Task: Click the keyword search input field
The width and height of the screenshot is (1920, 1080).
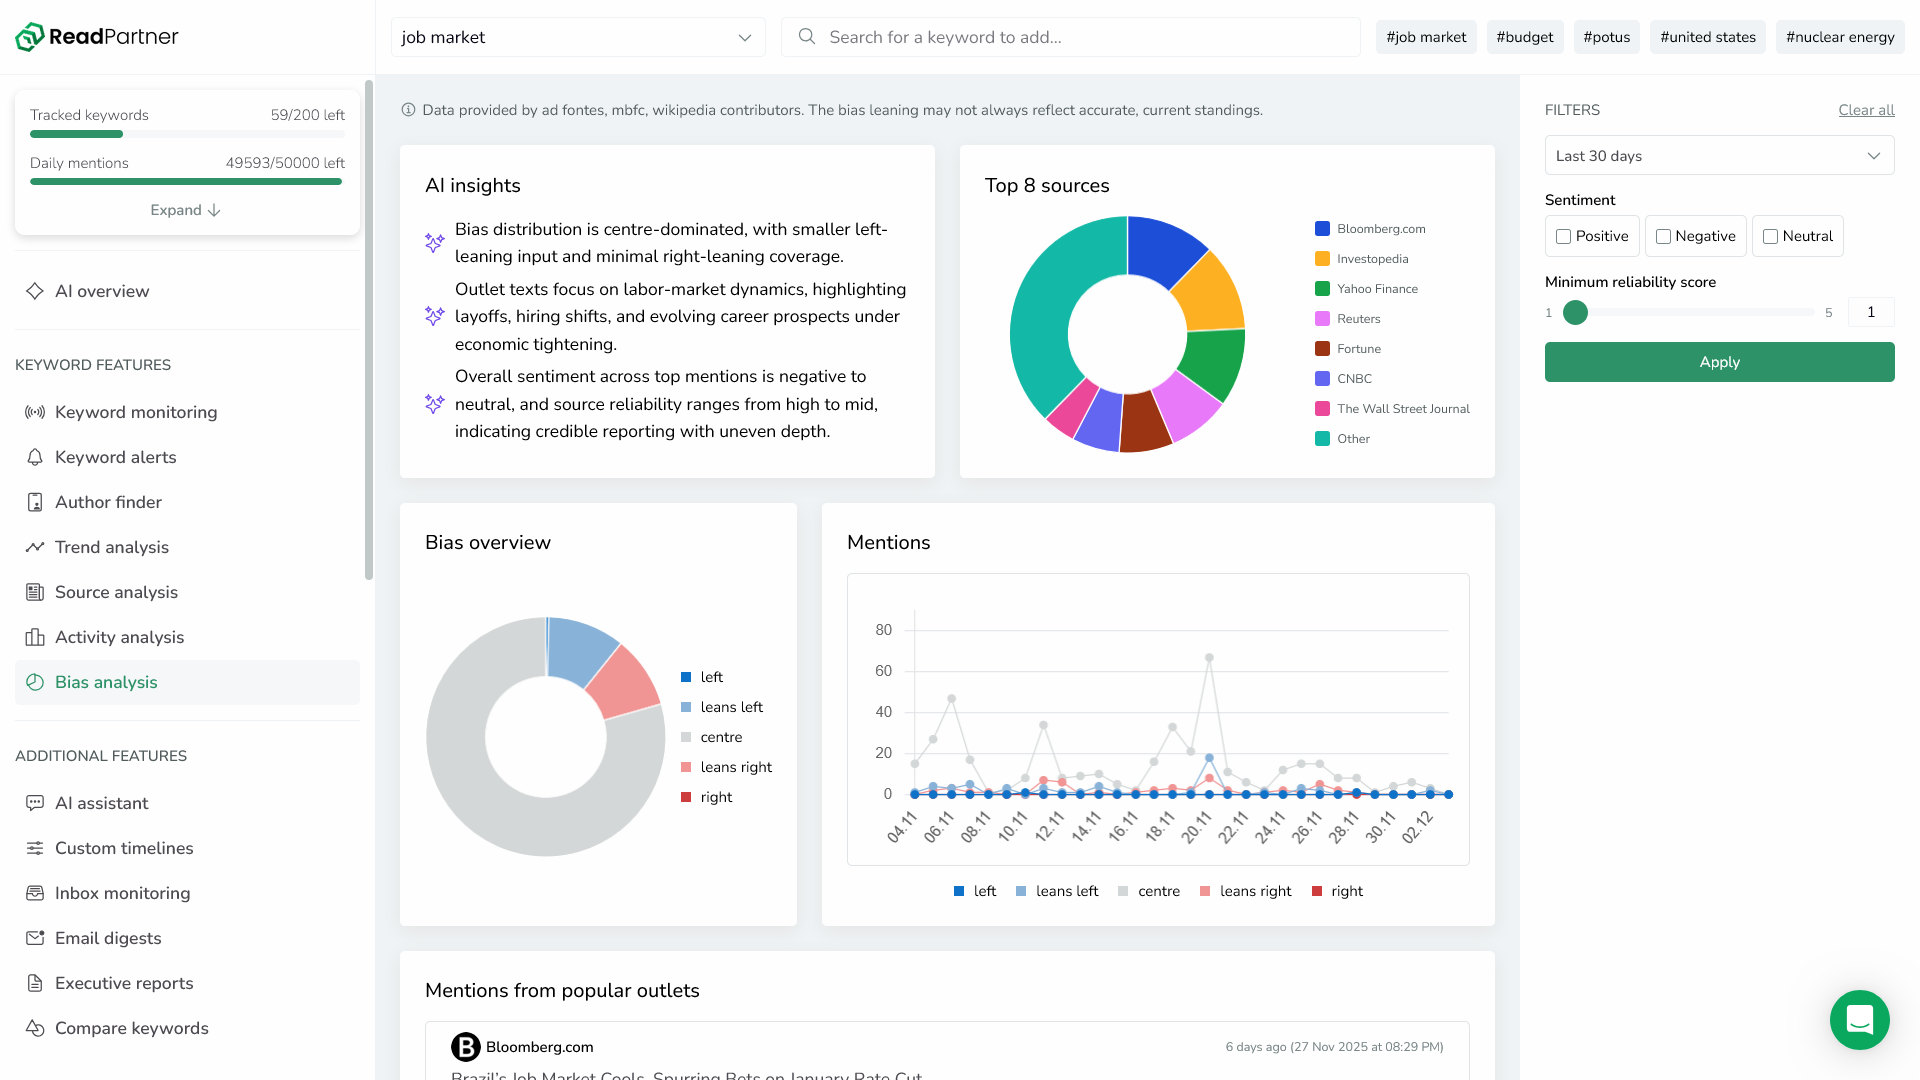Action: pyautogui.click(x=1070, y=37)
